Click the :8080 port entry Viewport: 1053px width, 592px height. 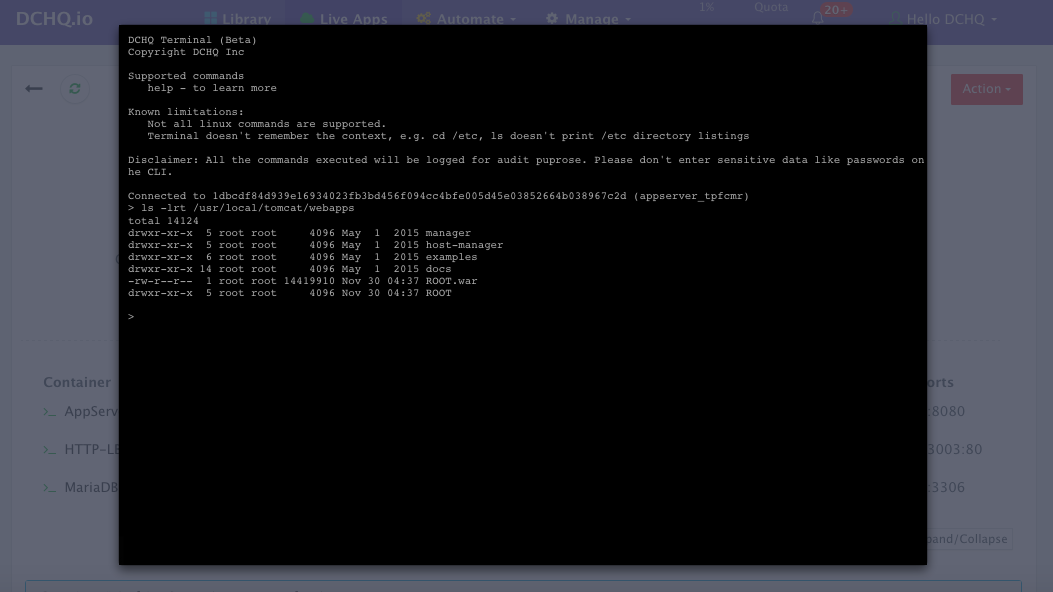click(x=946, y=411)
